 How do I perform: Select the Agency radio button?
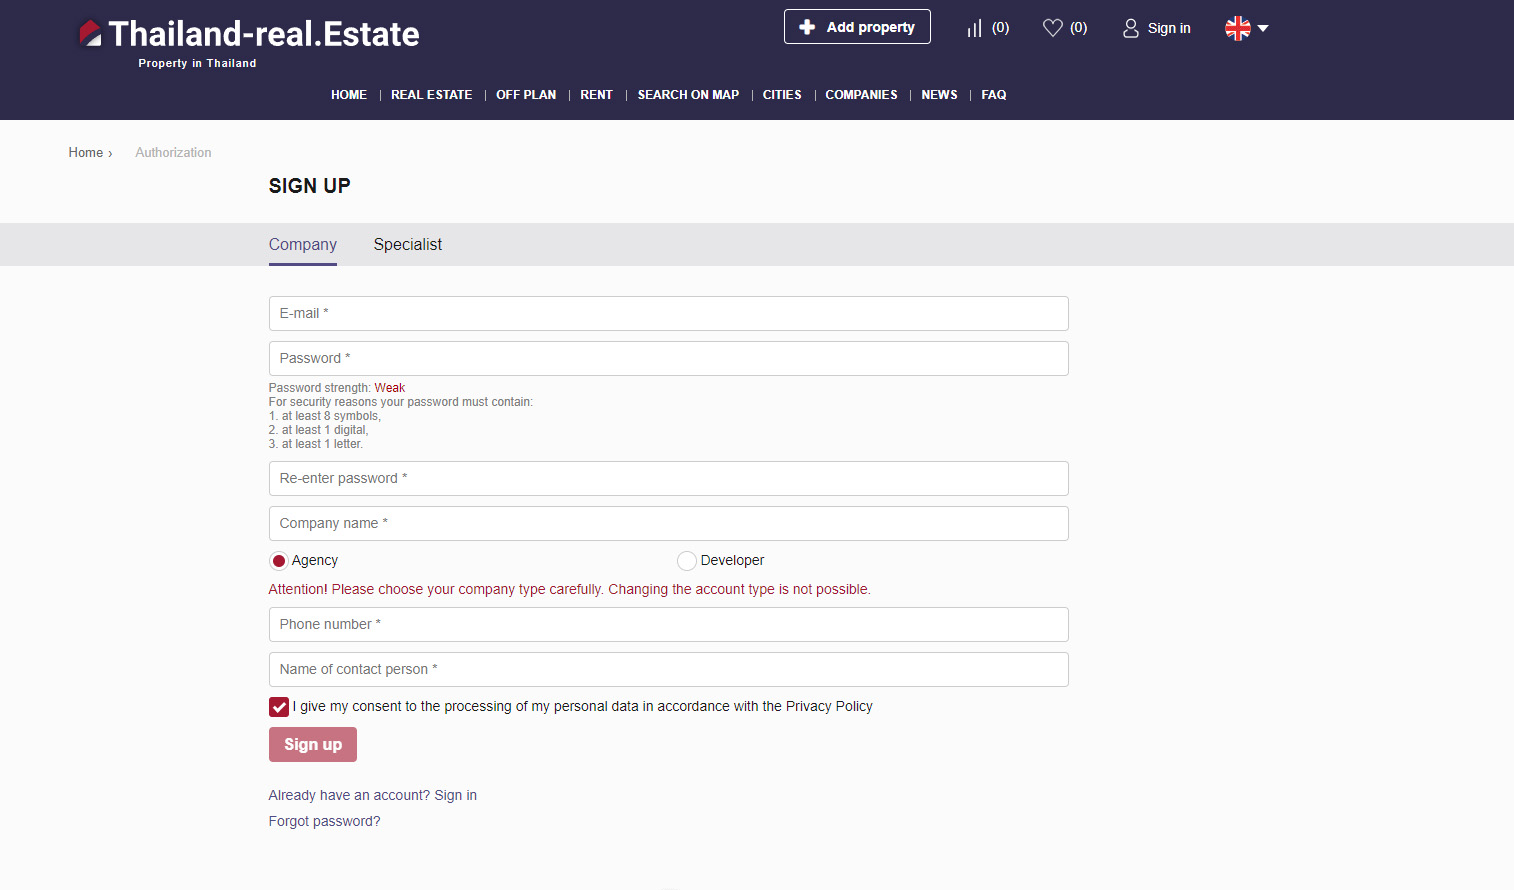[x=279, y=561]
